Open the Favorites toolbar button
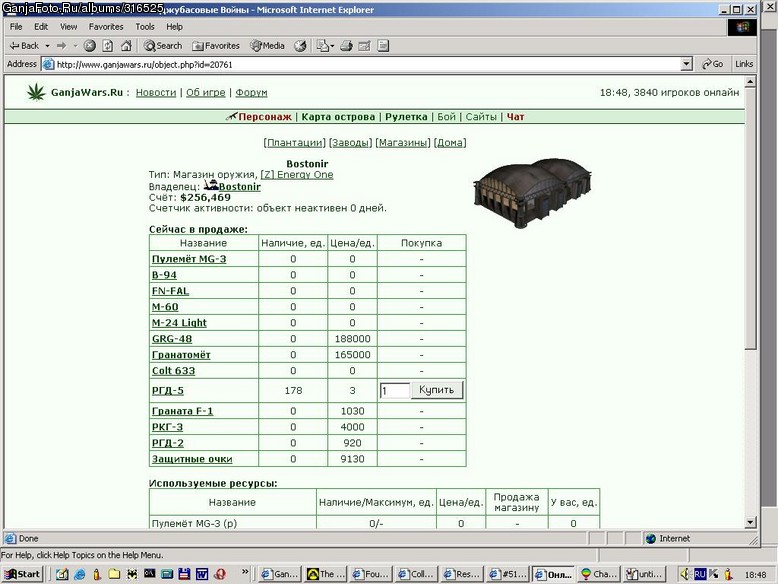 click(x=216, y=46)
